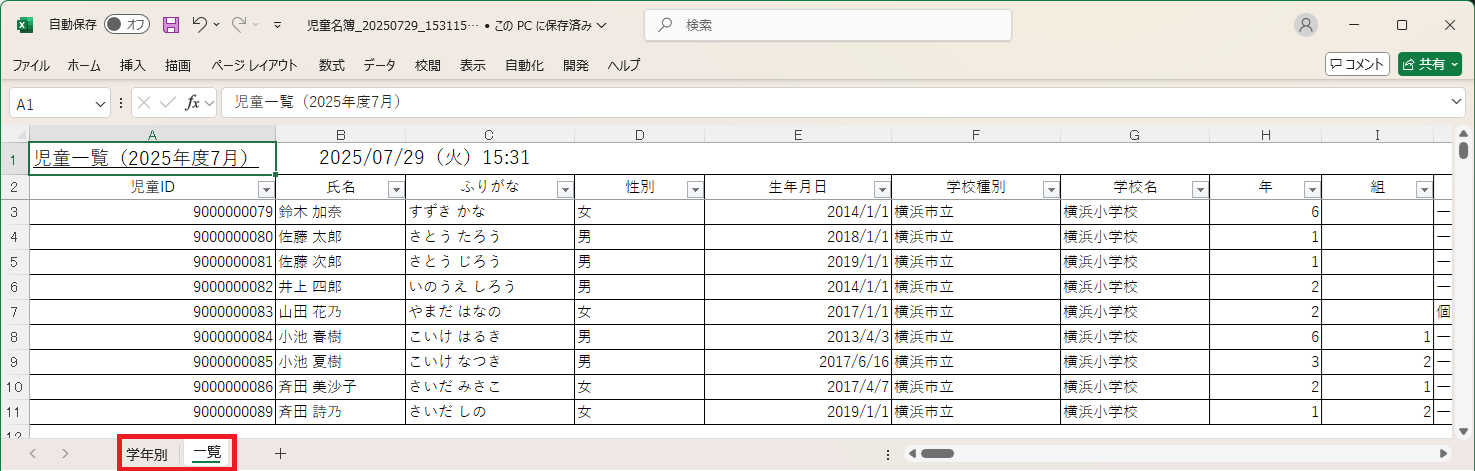
Task: Click the user account profile icon
Action: (1306, 25)
